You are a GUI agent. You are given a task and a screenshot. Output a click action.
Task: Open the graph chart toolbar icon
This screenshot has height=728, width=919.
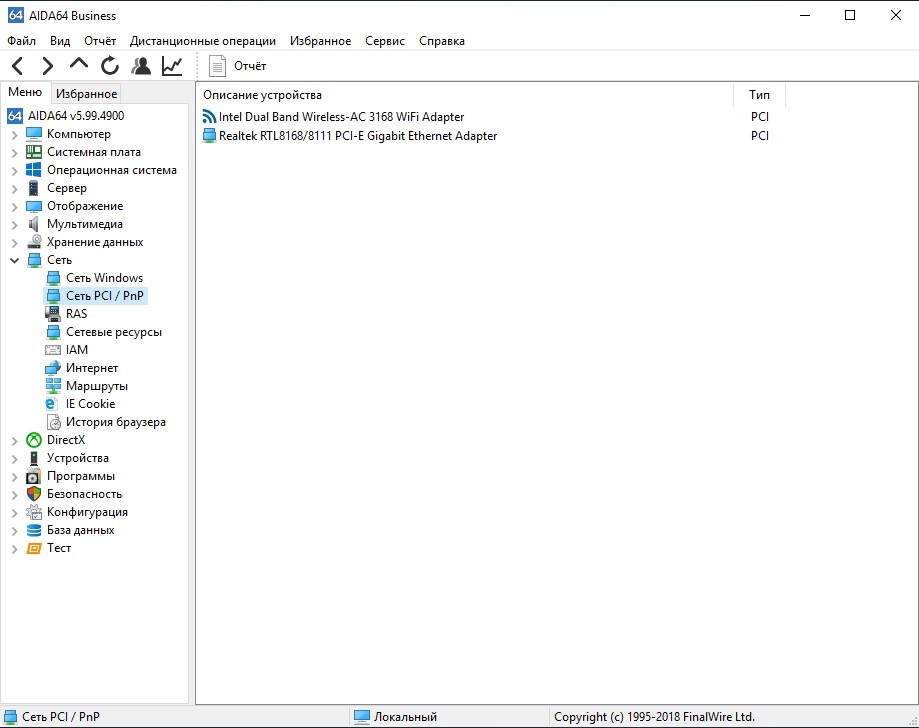click(172, 66)
